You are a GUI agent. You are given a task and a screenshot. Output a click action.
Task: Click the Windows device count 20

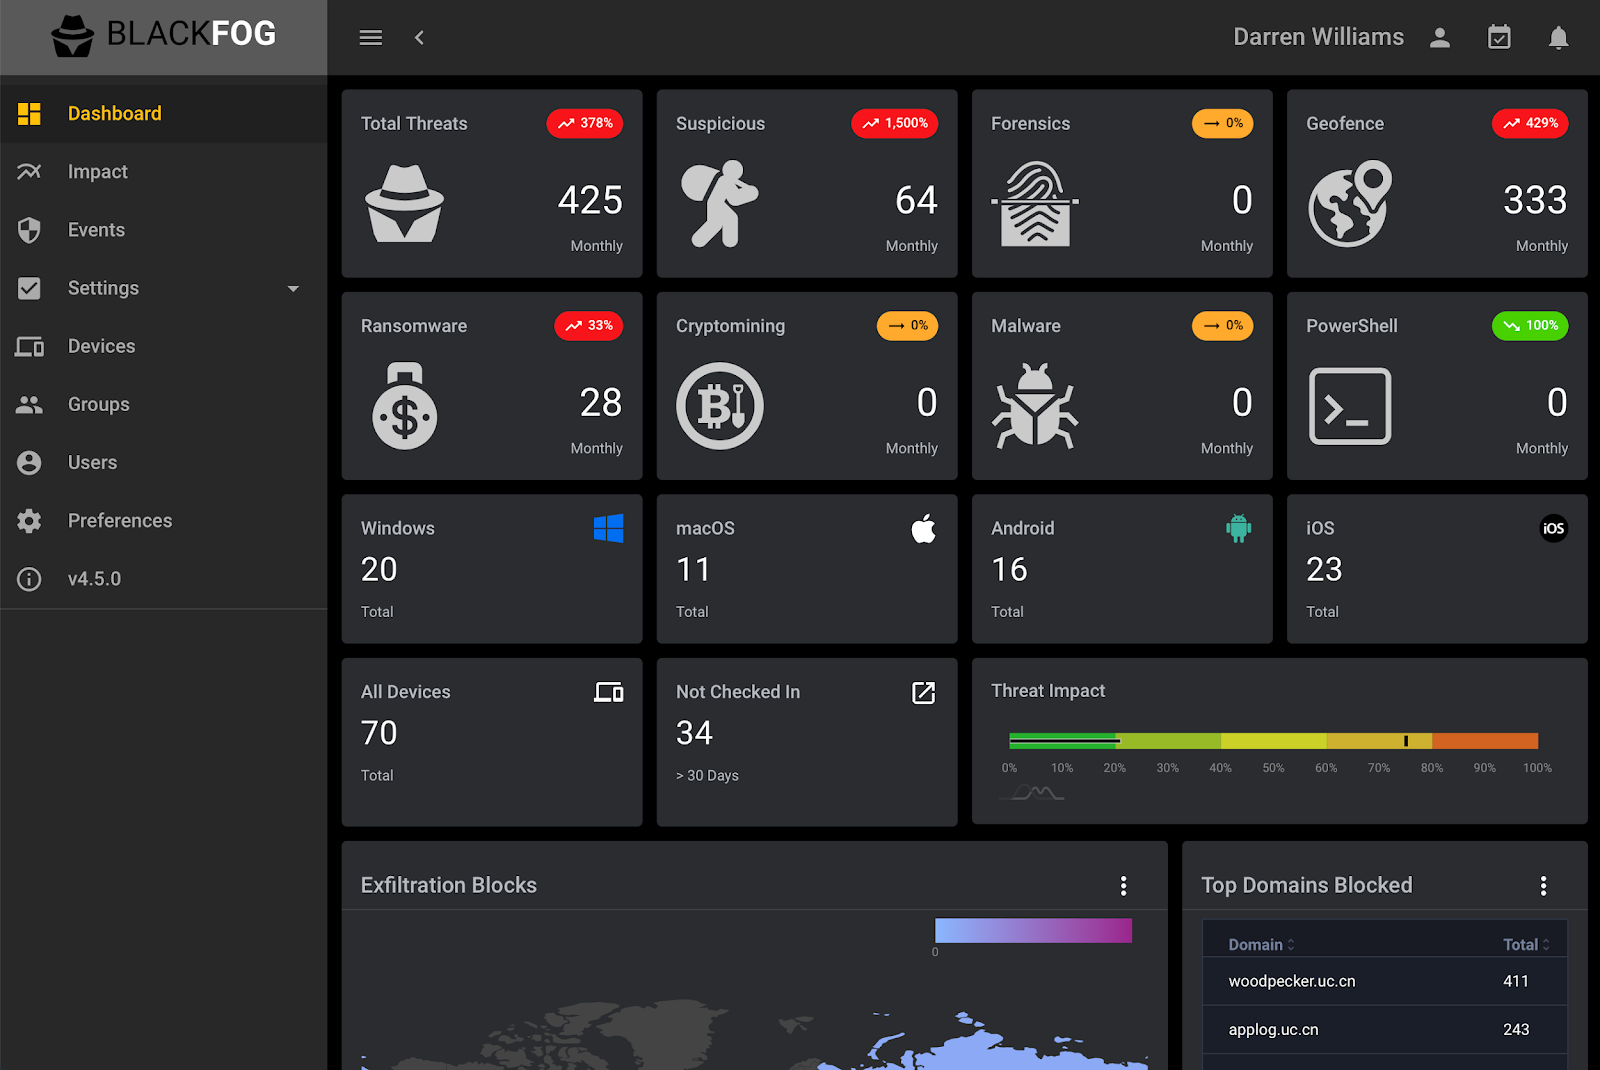point(379,569)
